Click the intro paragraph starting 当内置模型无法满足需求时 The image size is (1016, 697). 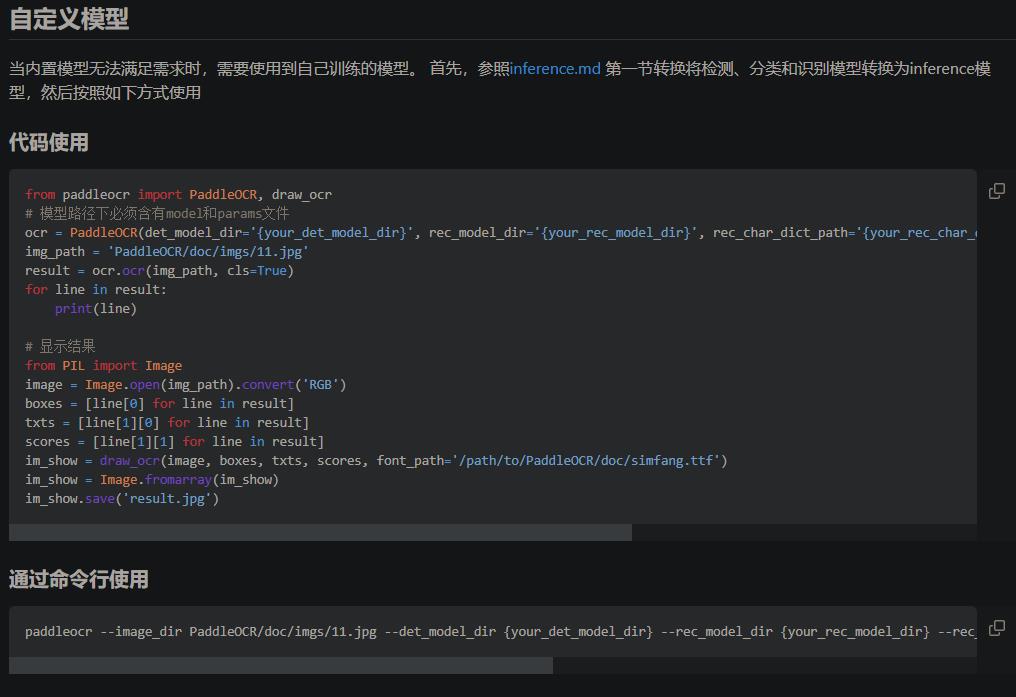500,80
